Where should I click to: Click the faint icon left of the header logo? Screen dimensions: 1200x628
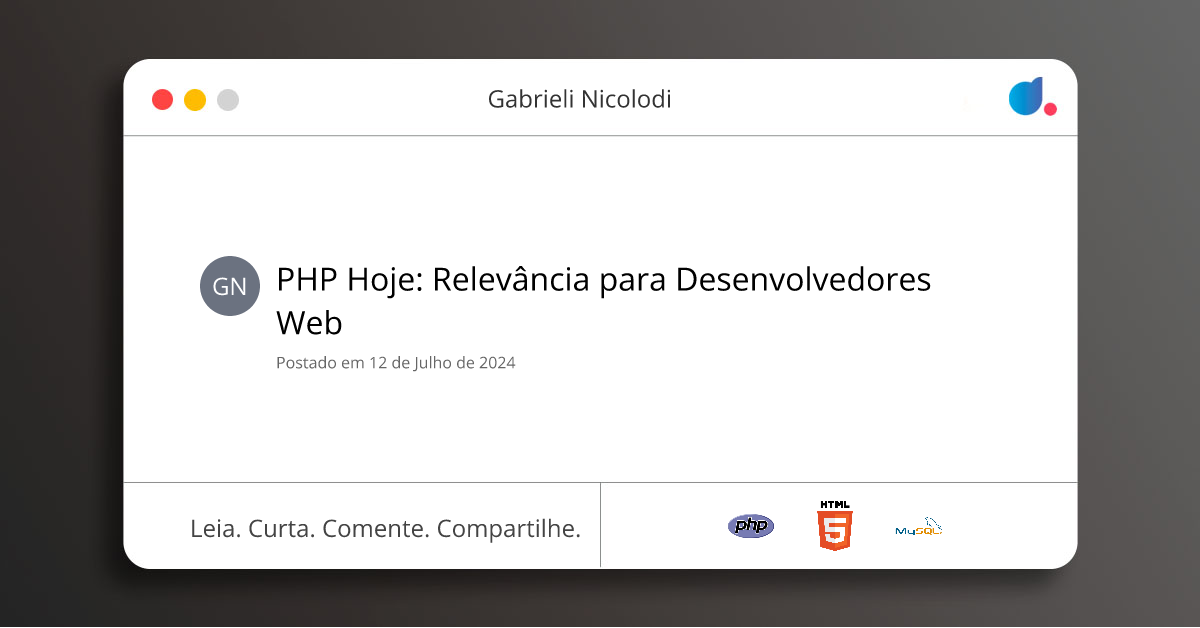966,103
